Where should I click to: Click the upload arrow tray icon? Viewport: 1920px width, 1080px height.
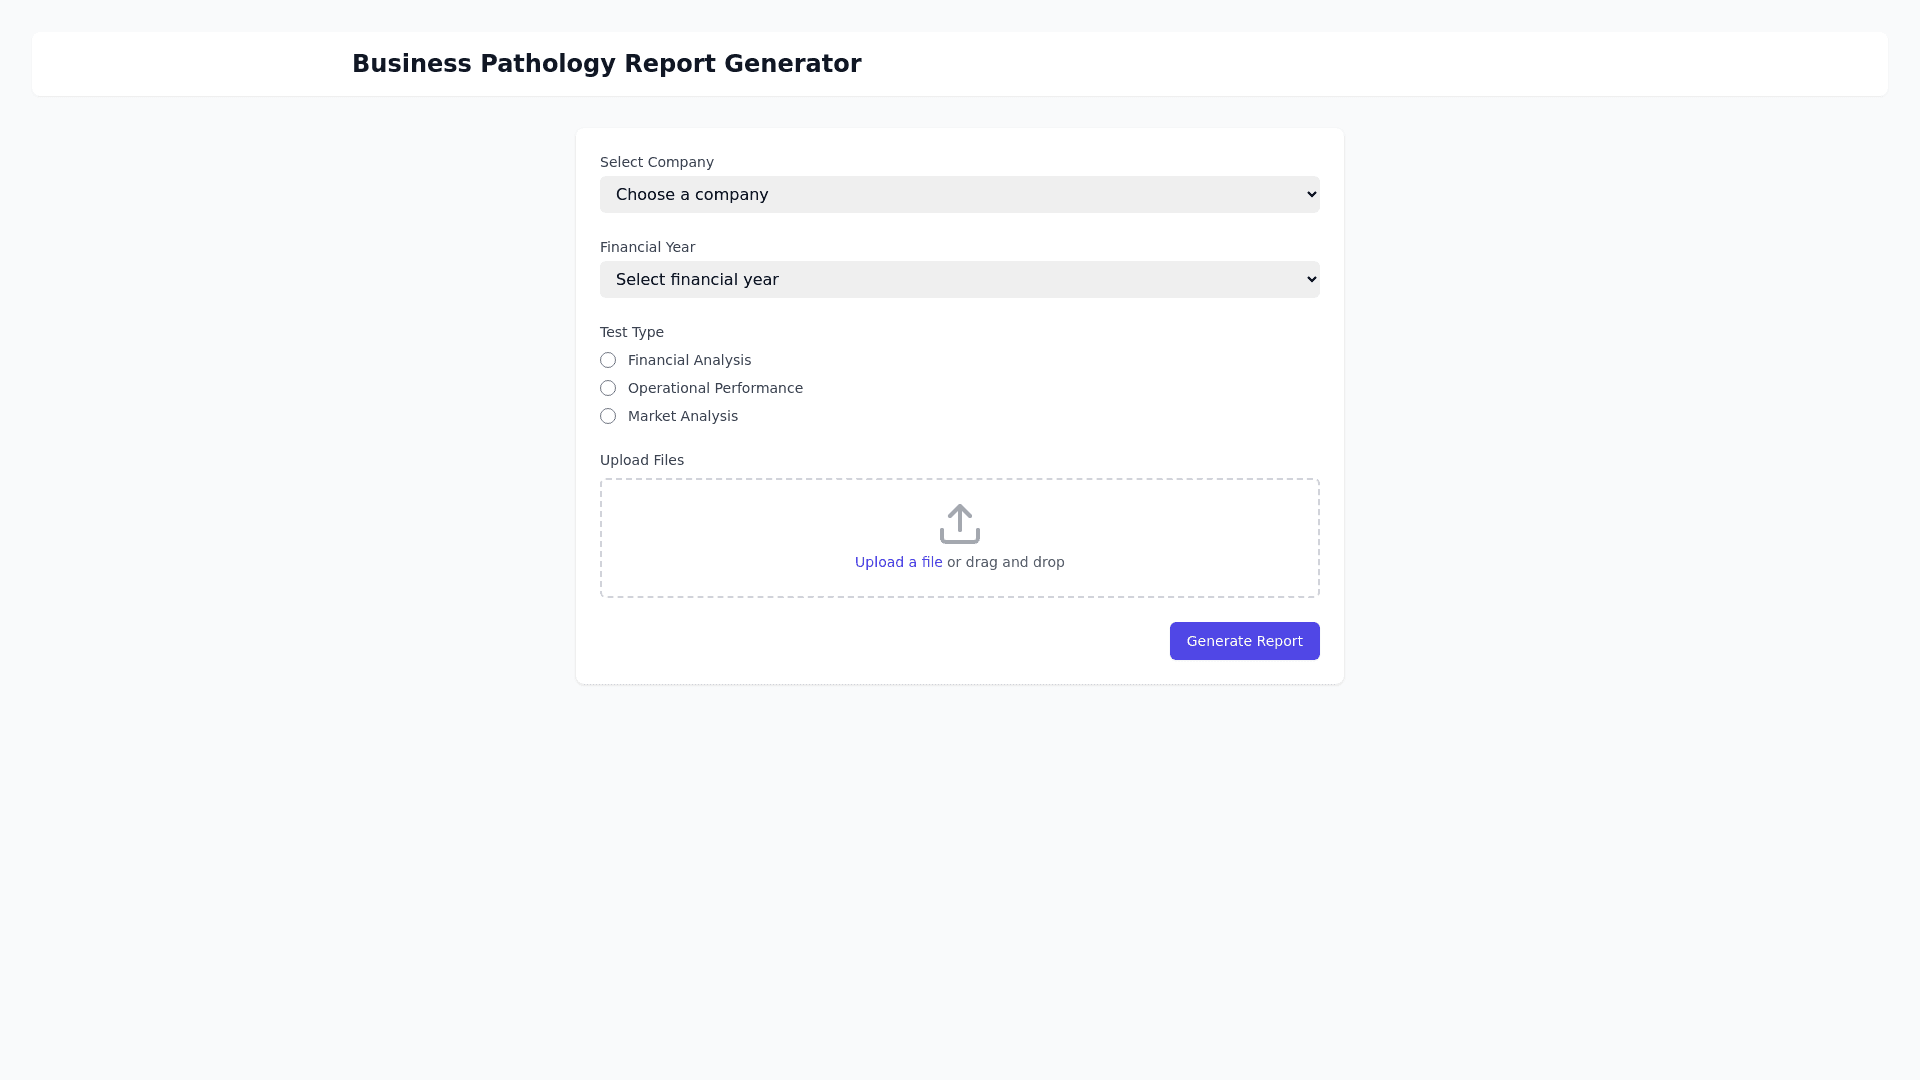tap(959, 524)
